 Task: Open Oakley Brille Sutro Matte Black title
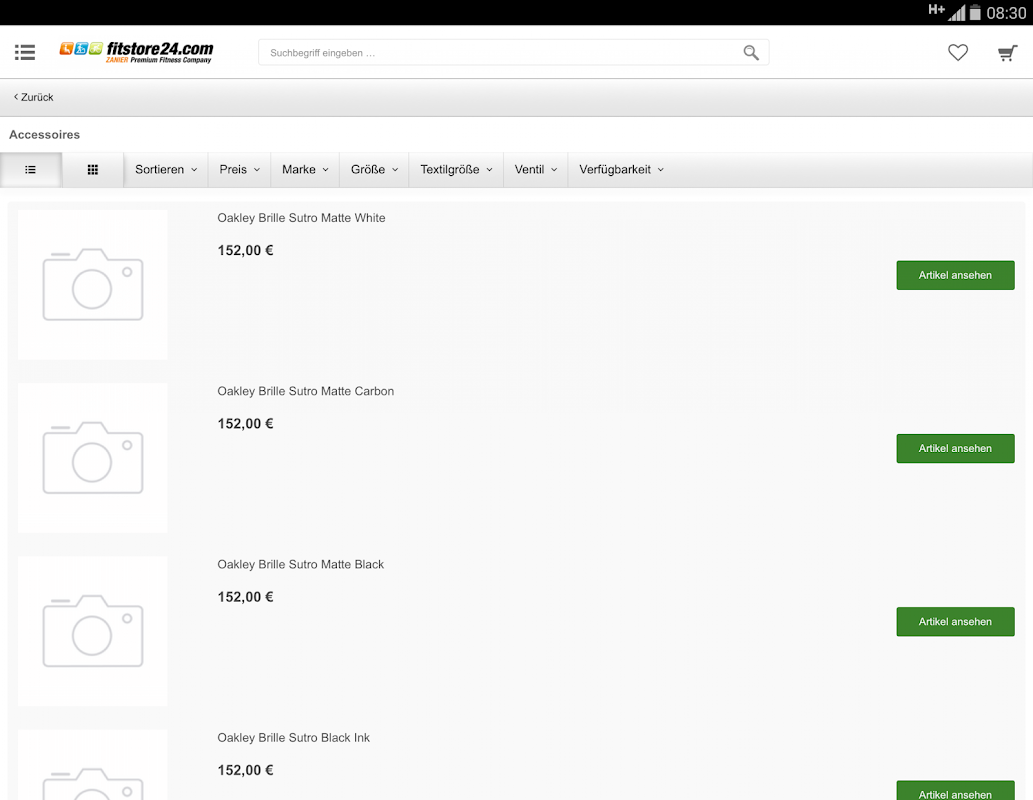[300, 565]
